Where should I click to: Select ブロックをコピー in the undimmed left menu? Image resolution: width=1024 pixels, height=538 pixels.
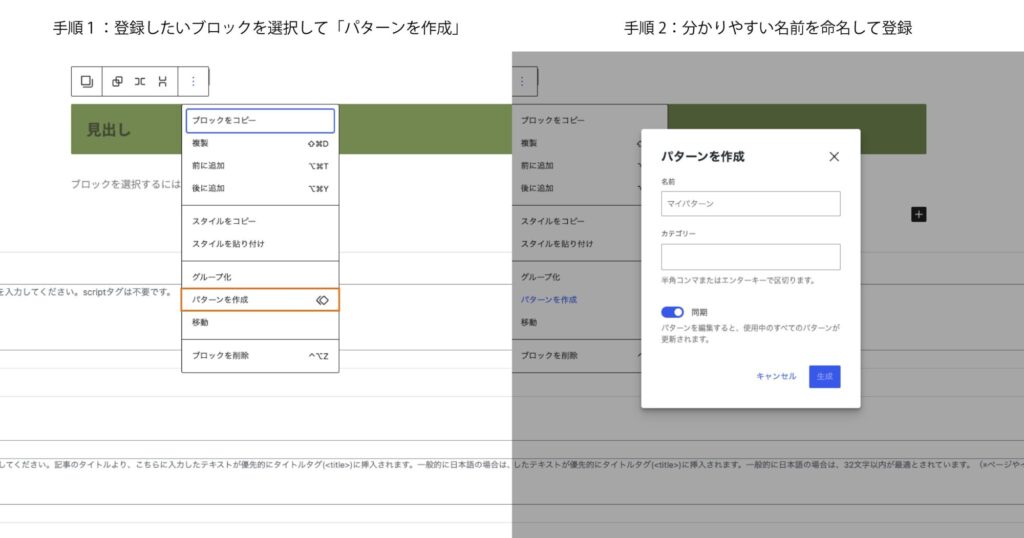click(260, 120)
